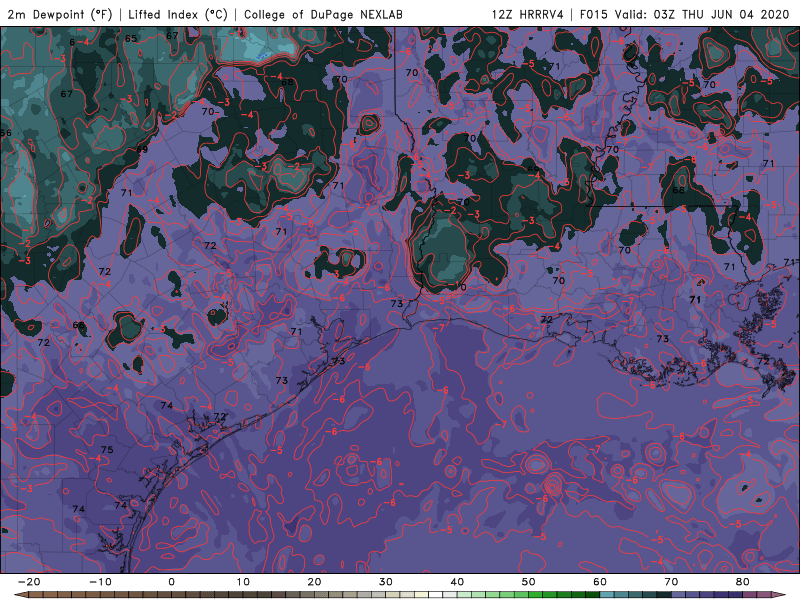Select the "College of DuPage NEXLAB" label

323,14
